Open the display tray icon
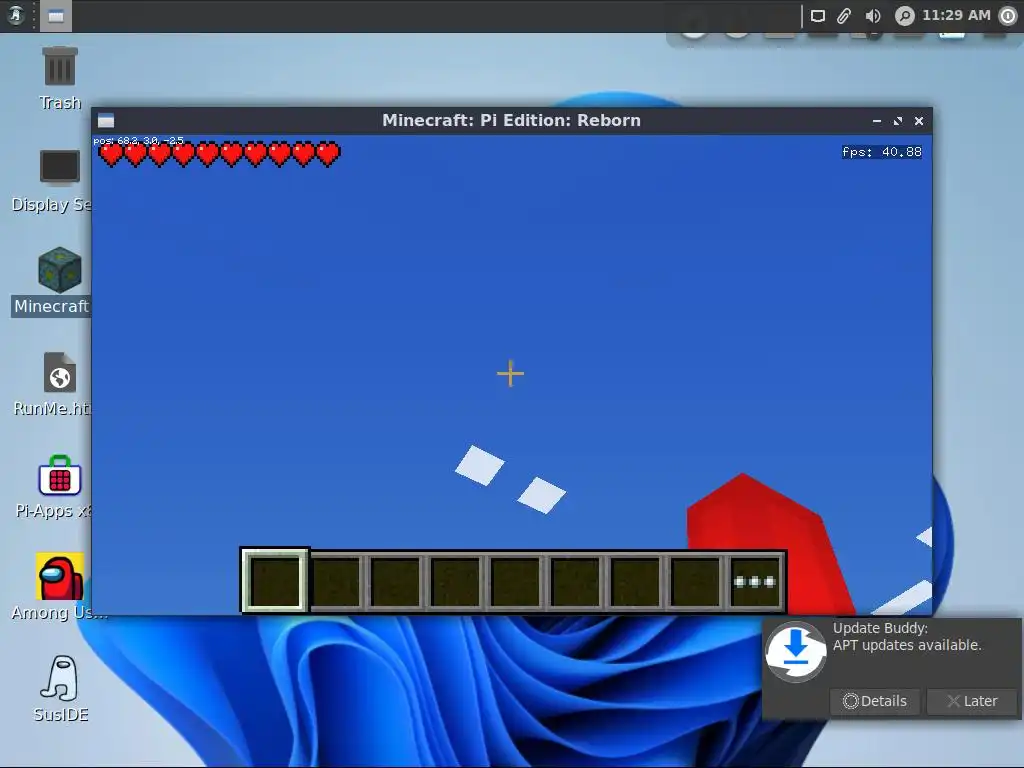The width and height of the screenshot is (1024, 768). pyautogui.click(x=818, y=16)
